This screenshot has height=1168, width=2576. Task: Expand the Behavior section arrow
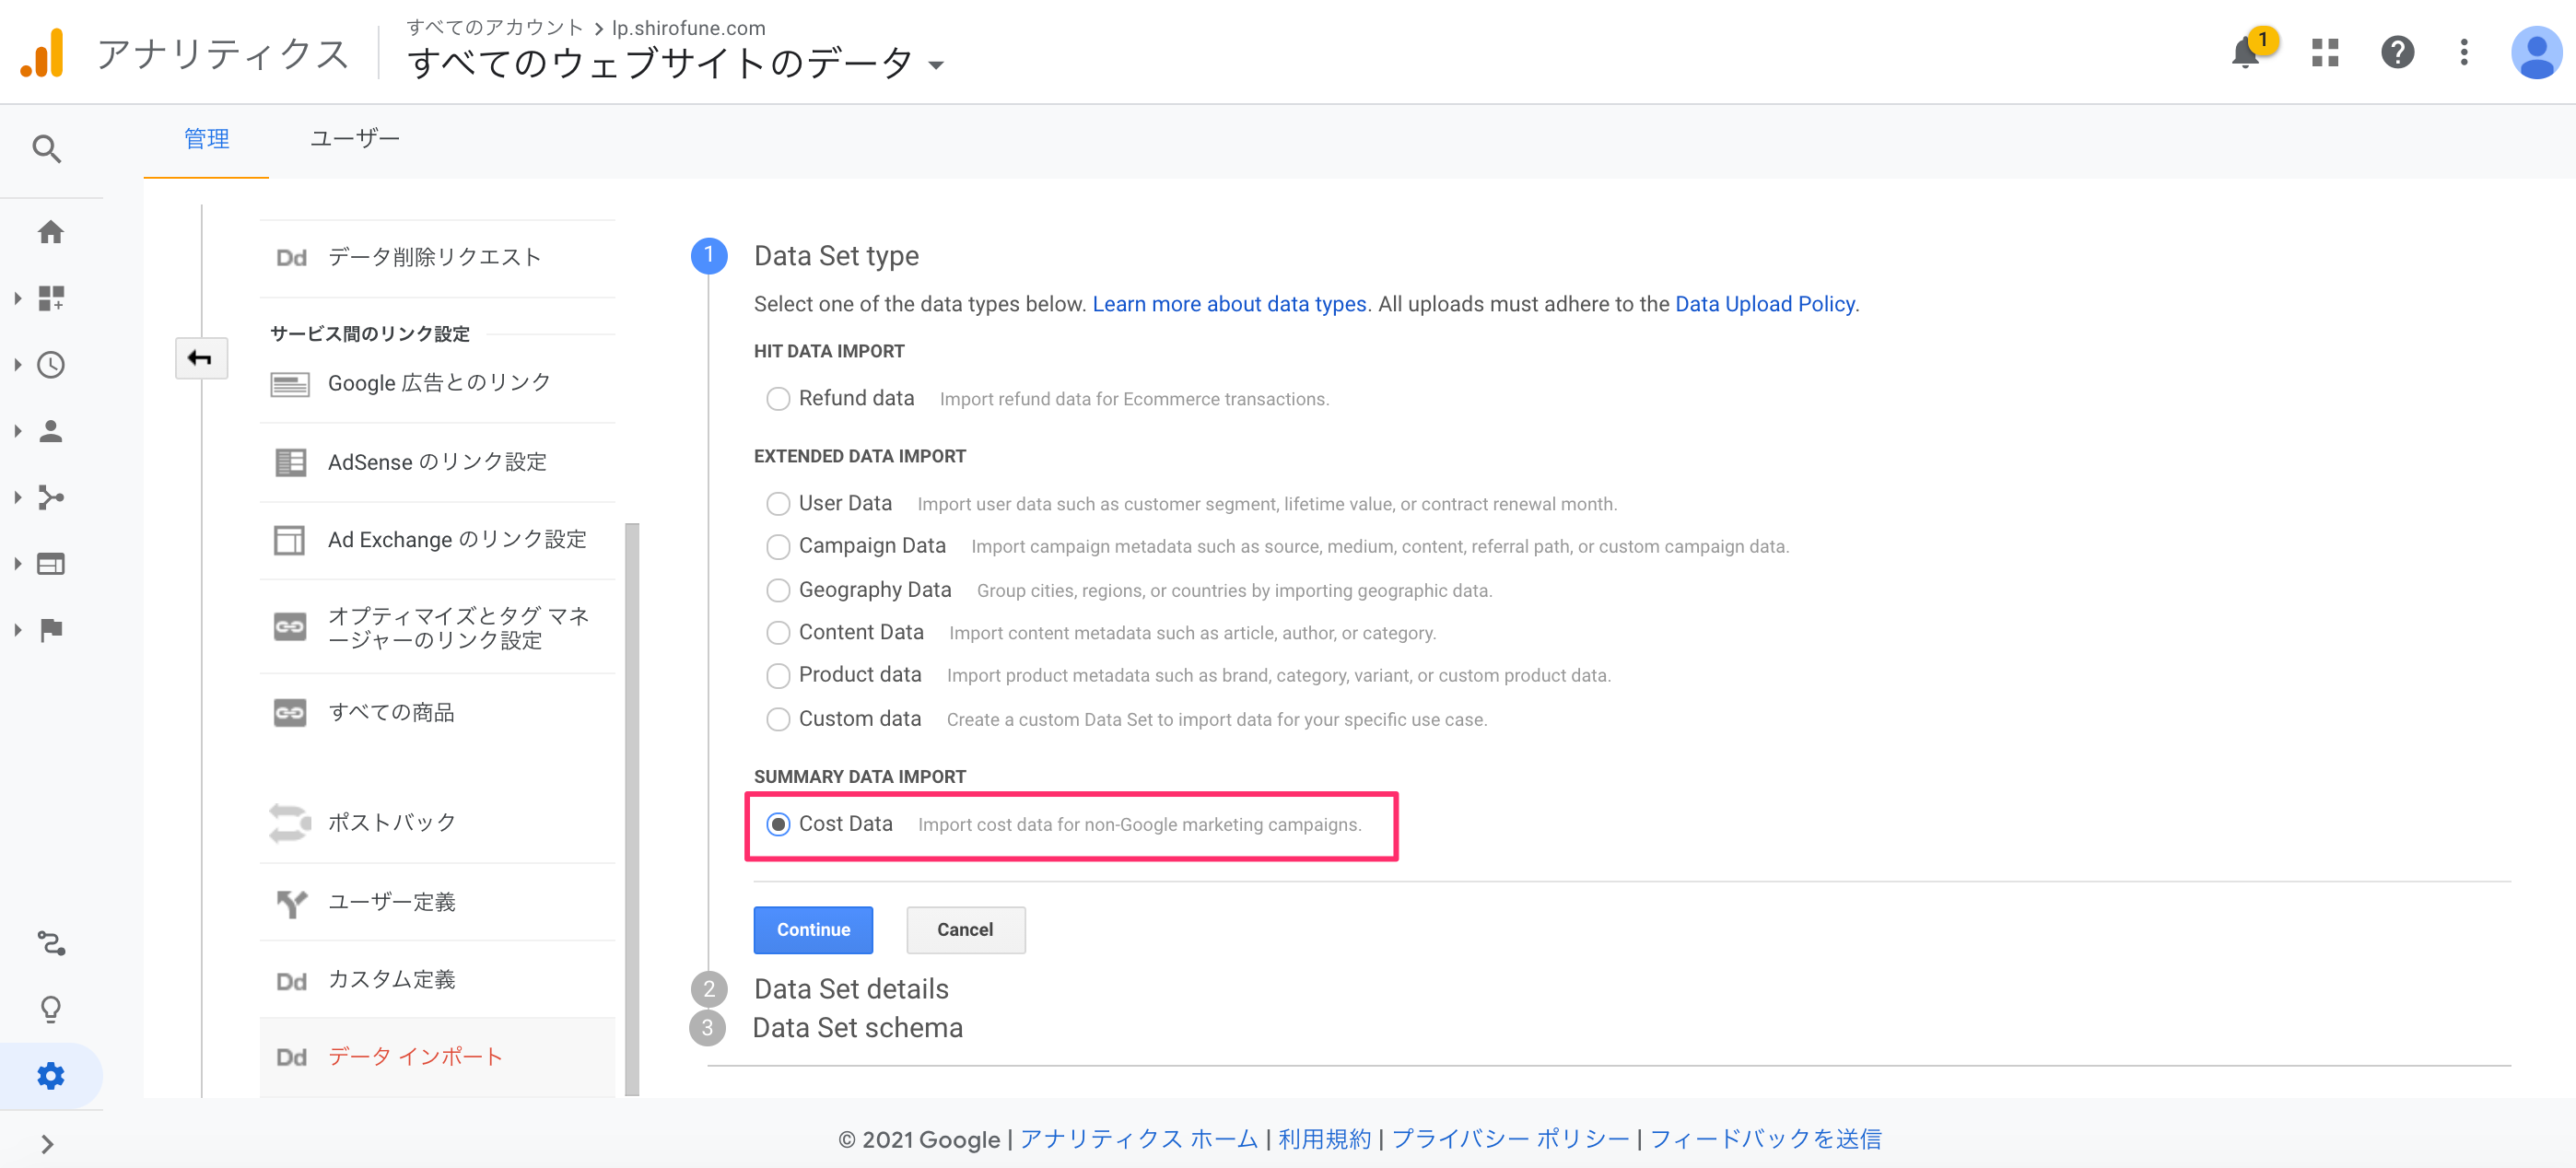[x=17, y=564]
